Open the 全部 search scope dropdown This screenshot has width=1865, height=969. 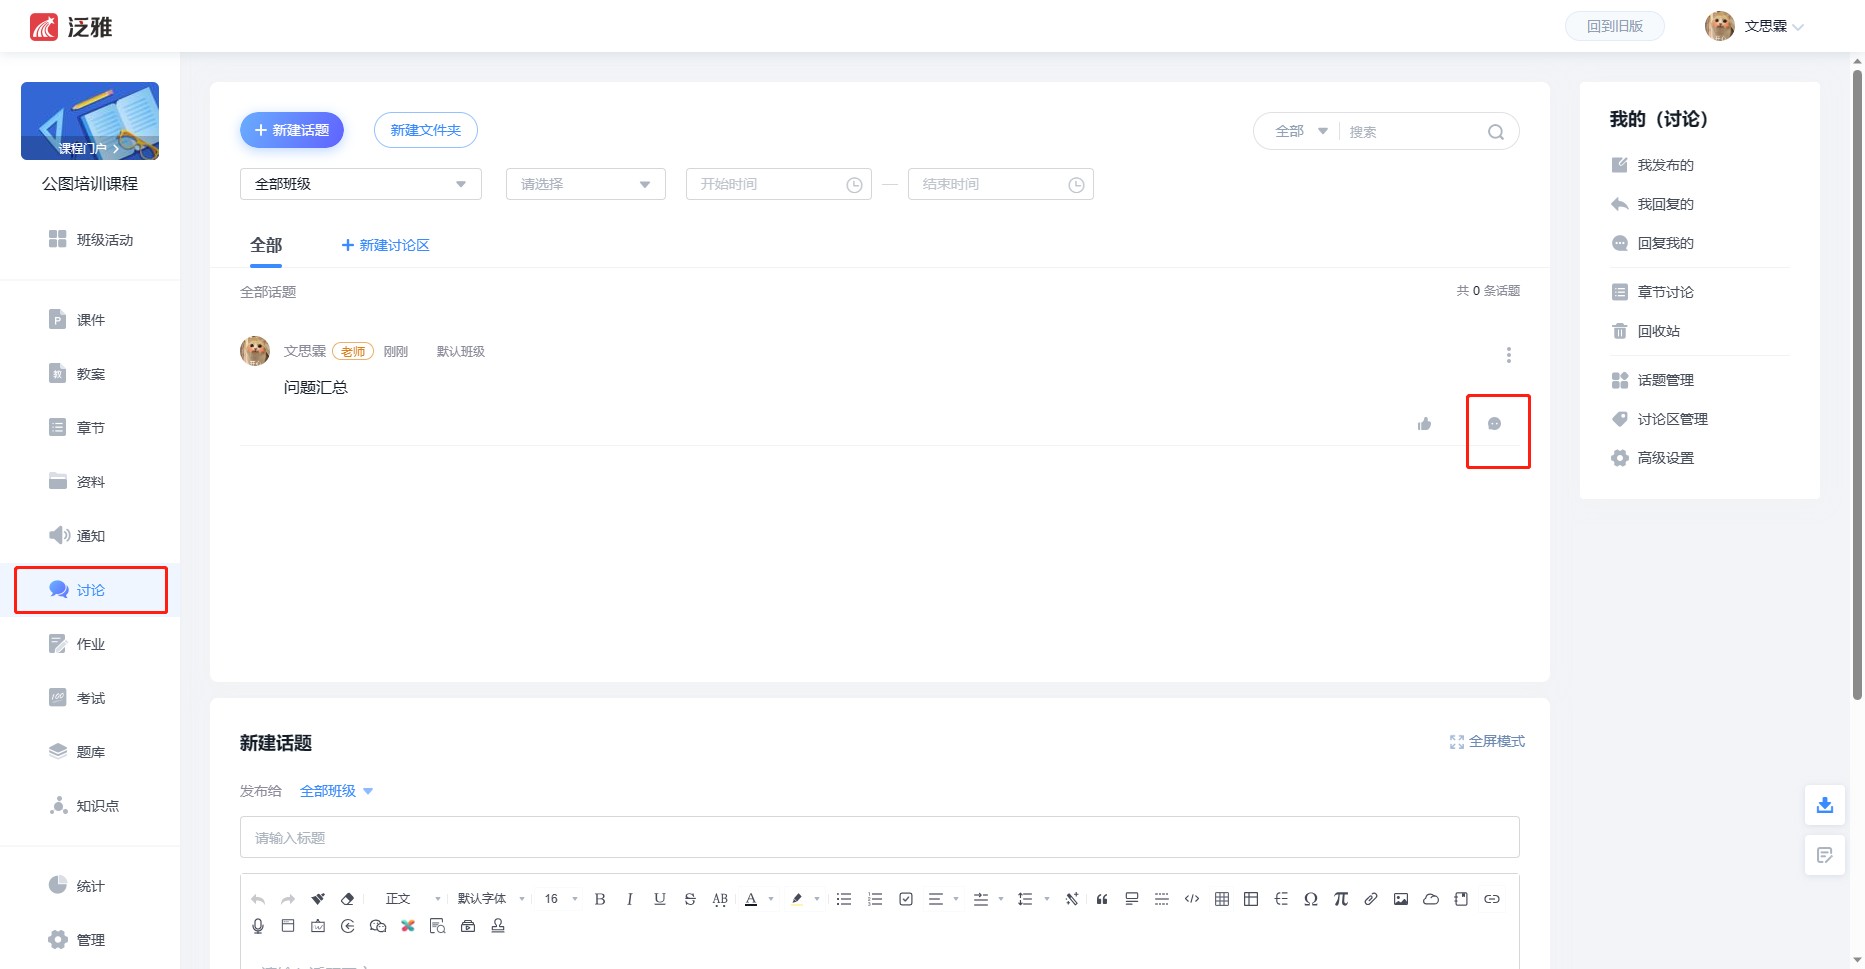[x=1301, y=131]
